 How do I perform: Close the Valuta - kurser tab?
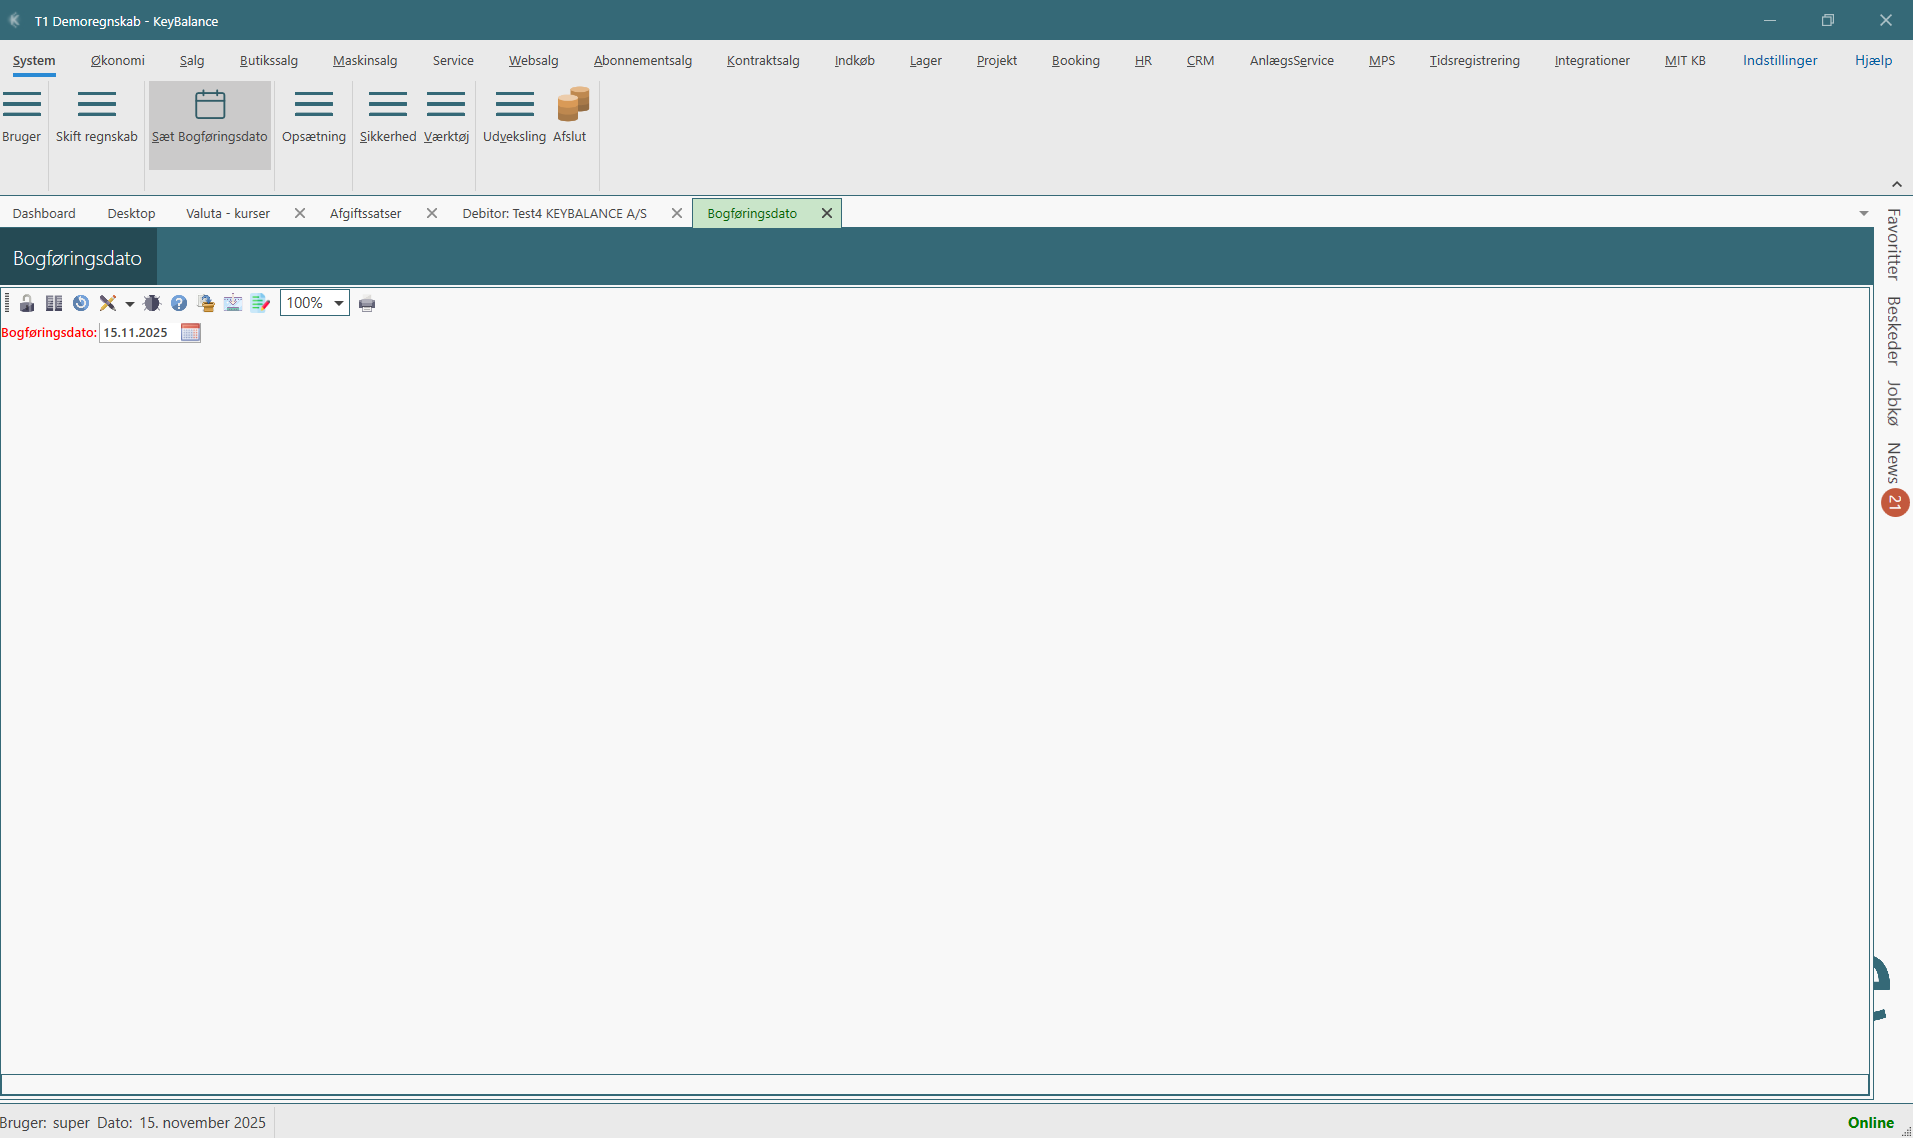pos(299,213)
